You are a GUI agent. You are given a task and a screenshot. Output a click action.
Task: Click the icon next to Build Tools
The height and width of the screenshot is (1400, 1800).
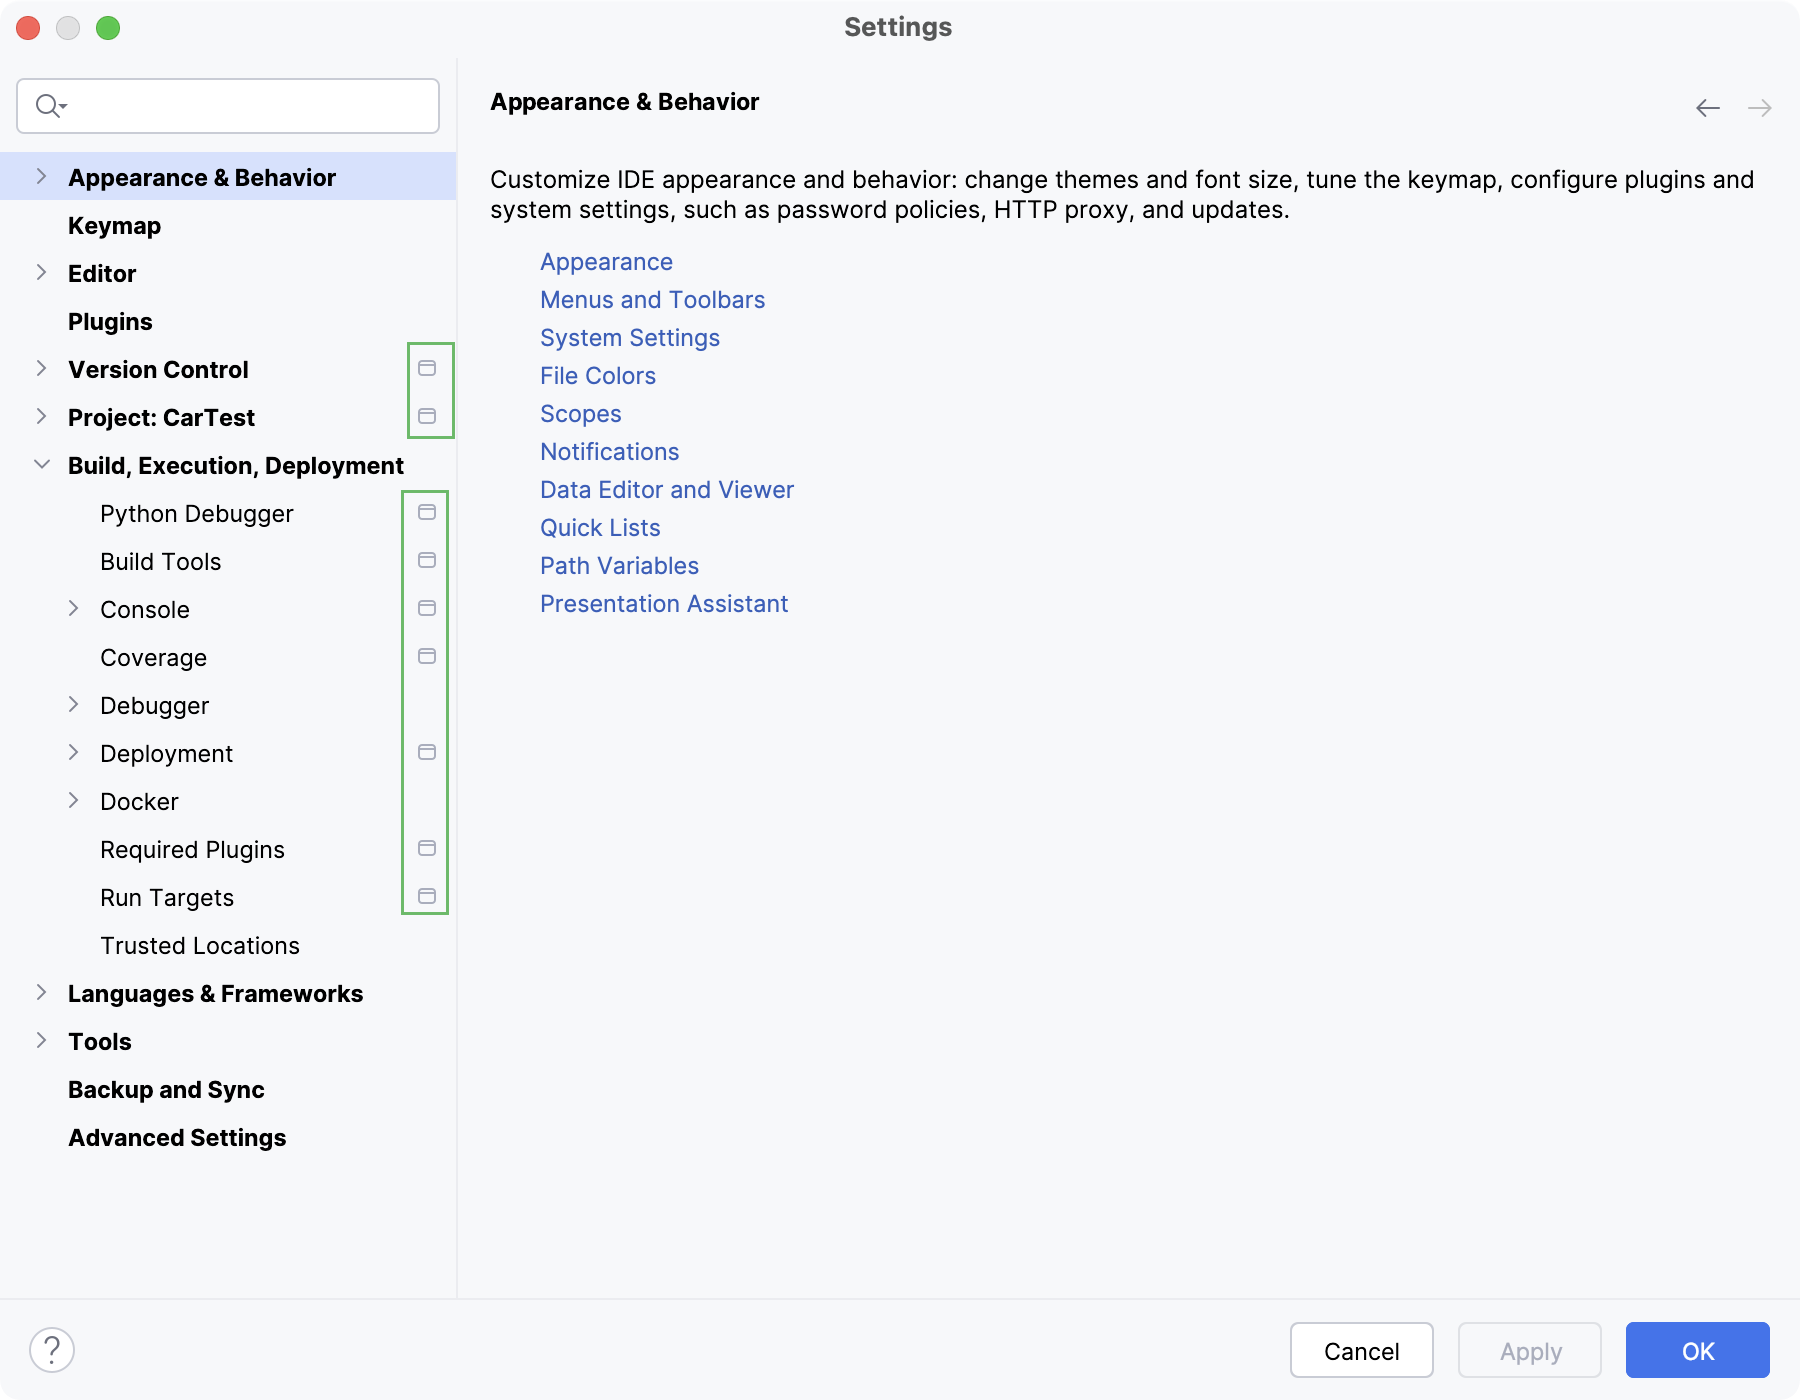(x=427, y=560)
